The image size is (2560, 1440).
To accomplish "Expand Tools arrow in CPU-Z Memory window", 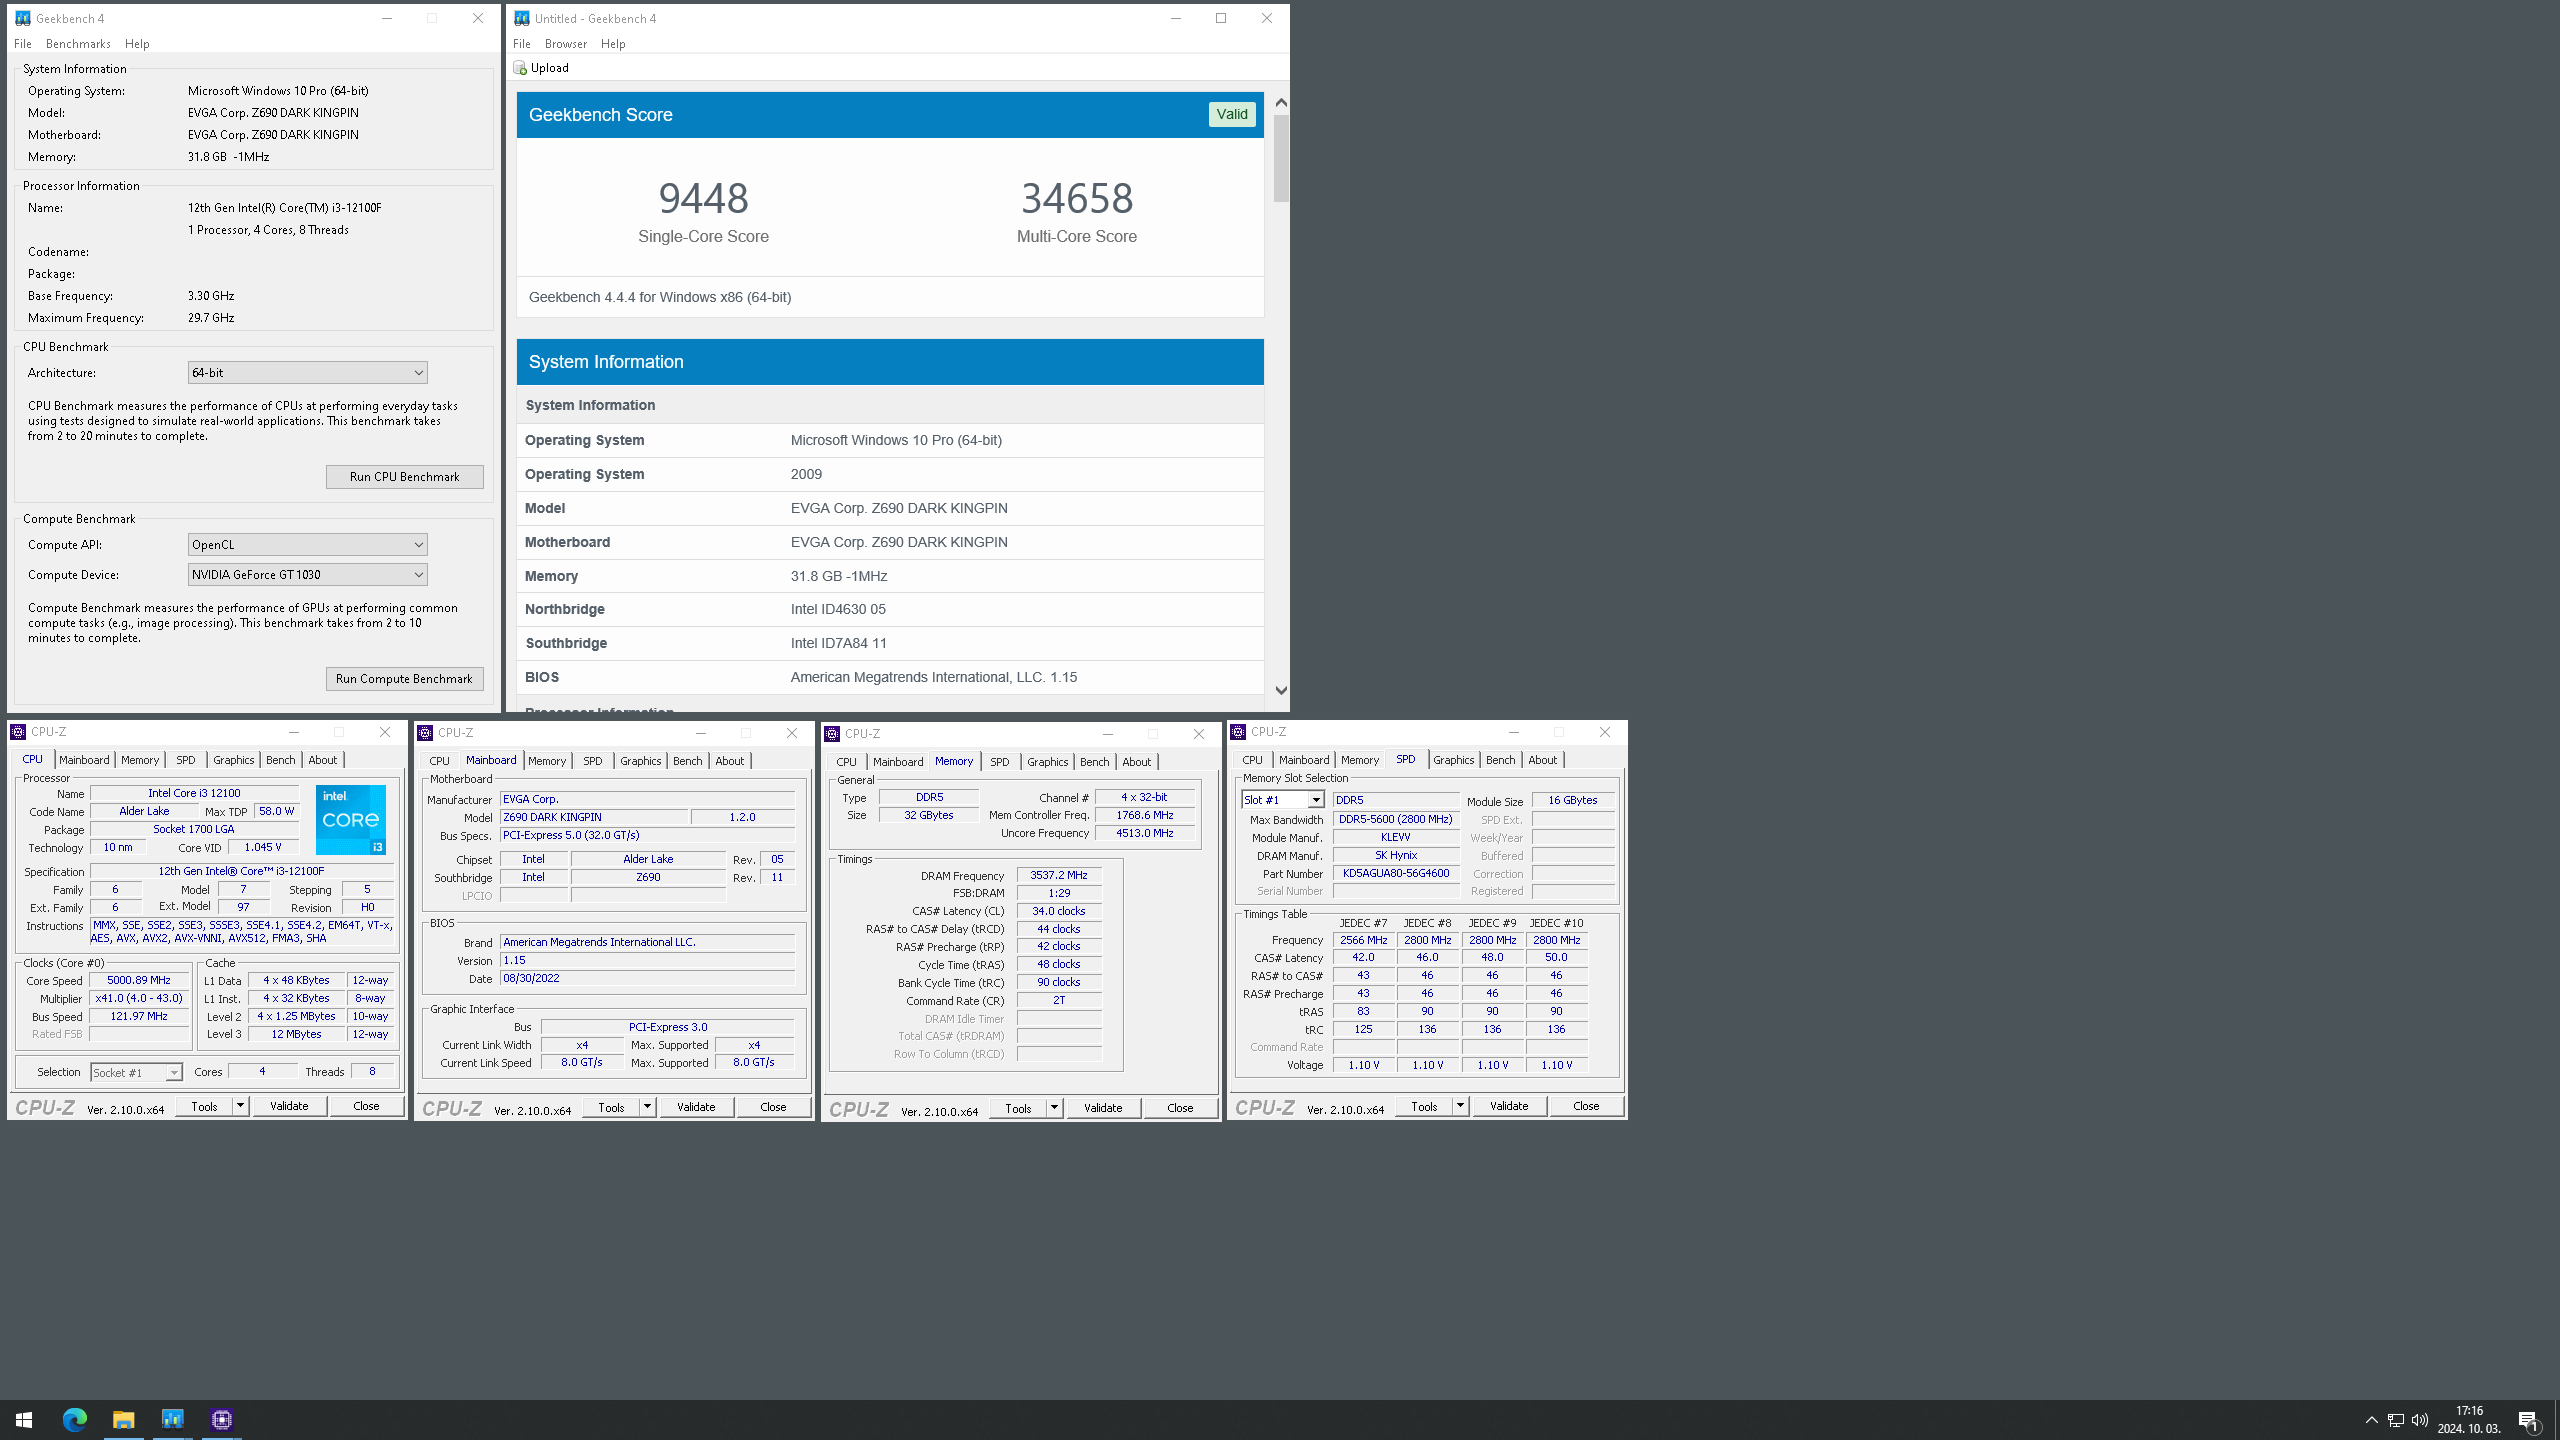I will 1054,1108.
